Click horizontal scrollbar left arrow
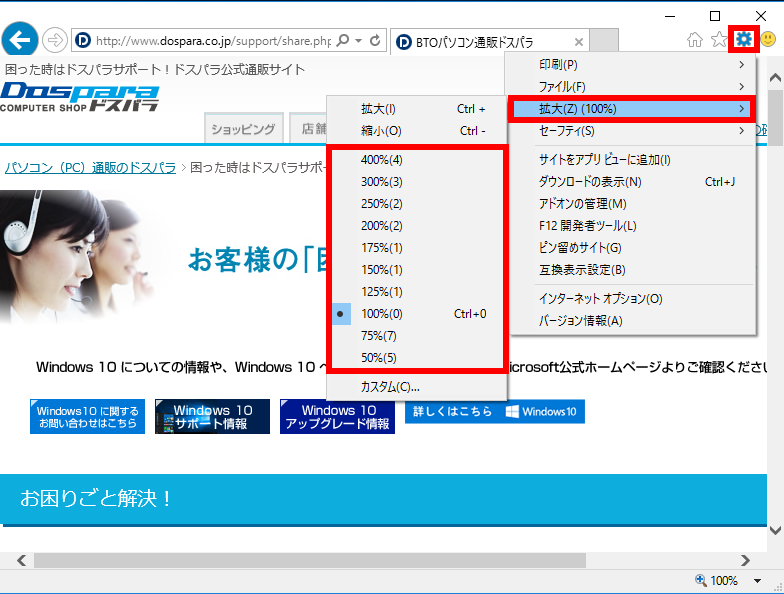 coord(22,560)
